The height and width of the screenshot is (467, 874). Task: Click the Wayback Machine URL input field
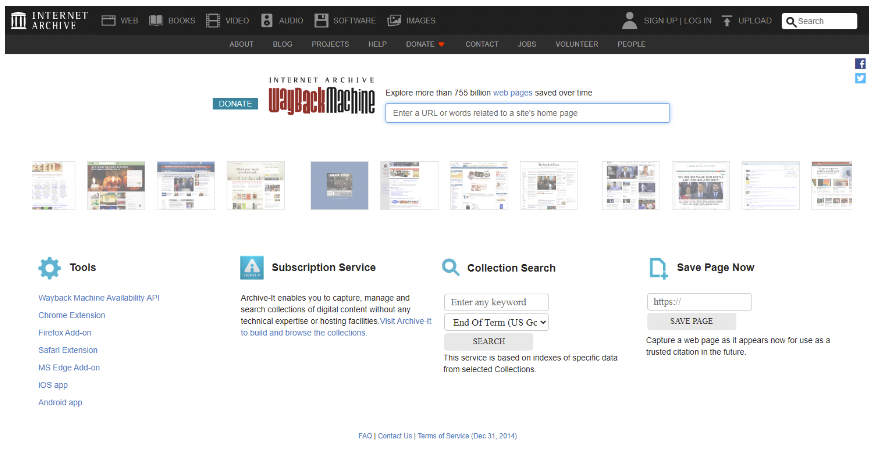click(x=527, y=113)
